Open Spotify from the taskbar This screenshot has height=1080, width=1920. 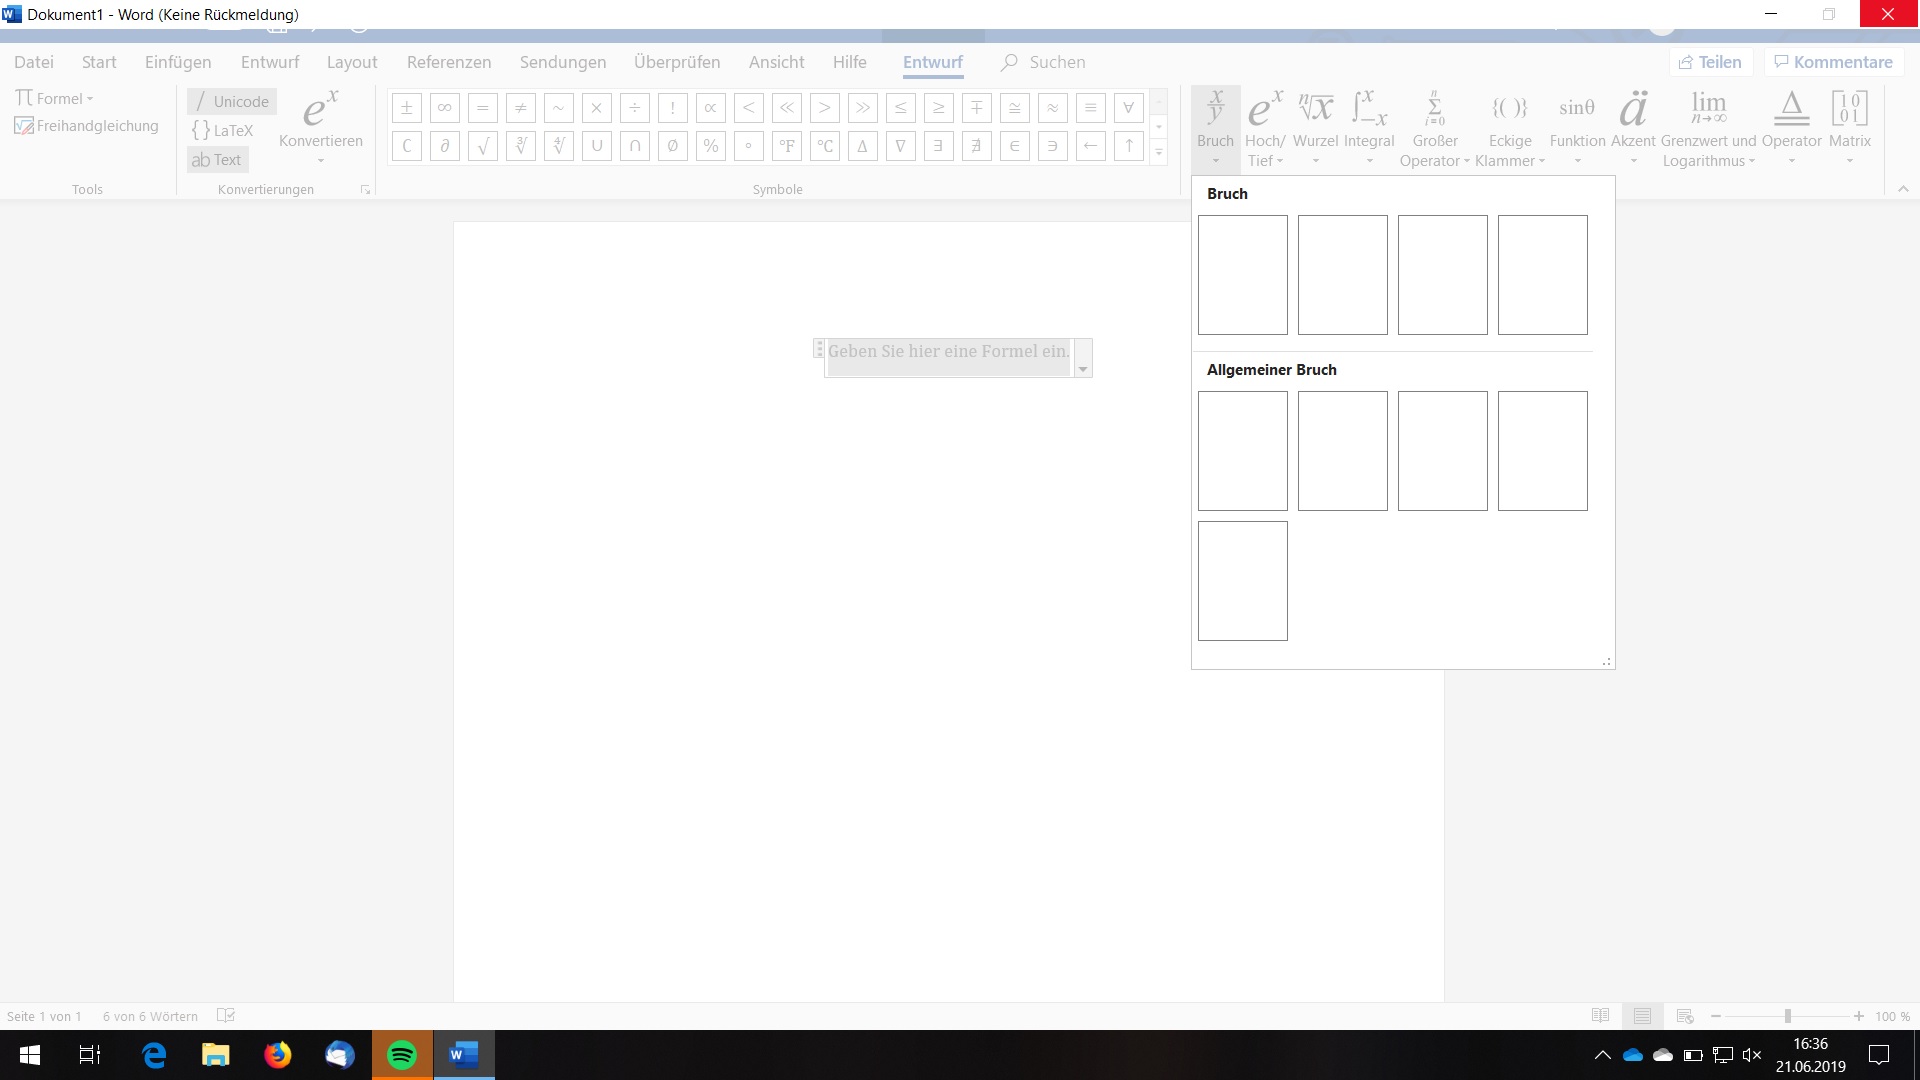[x=402, y=1055]
